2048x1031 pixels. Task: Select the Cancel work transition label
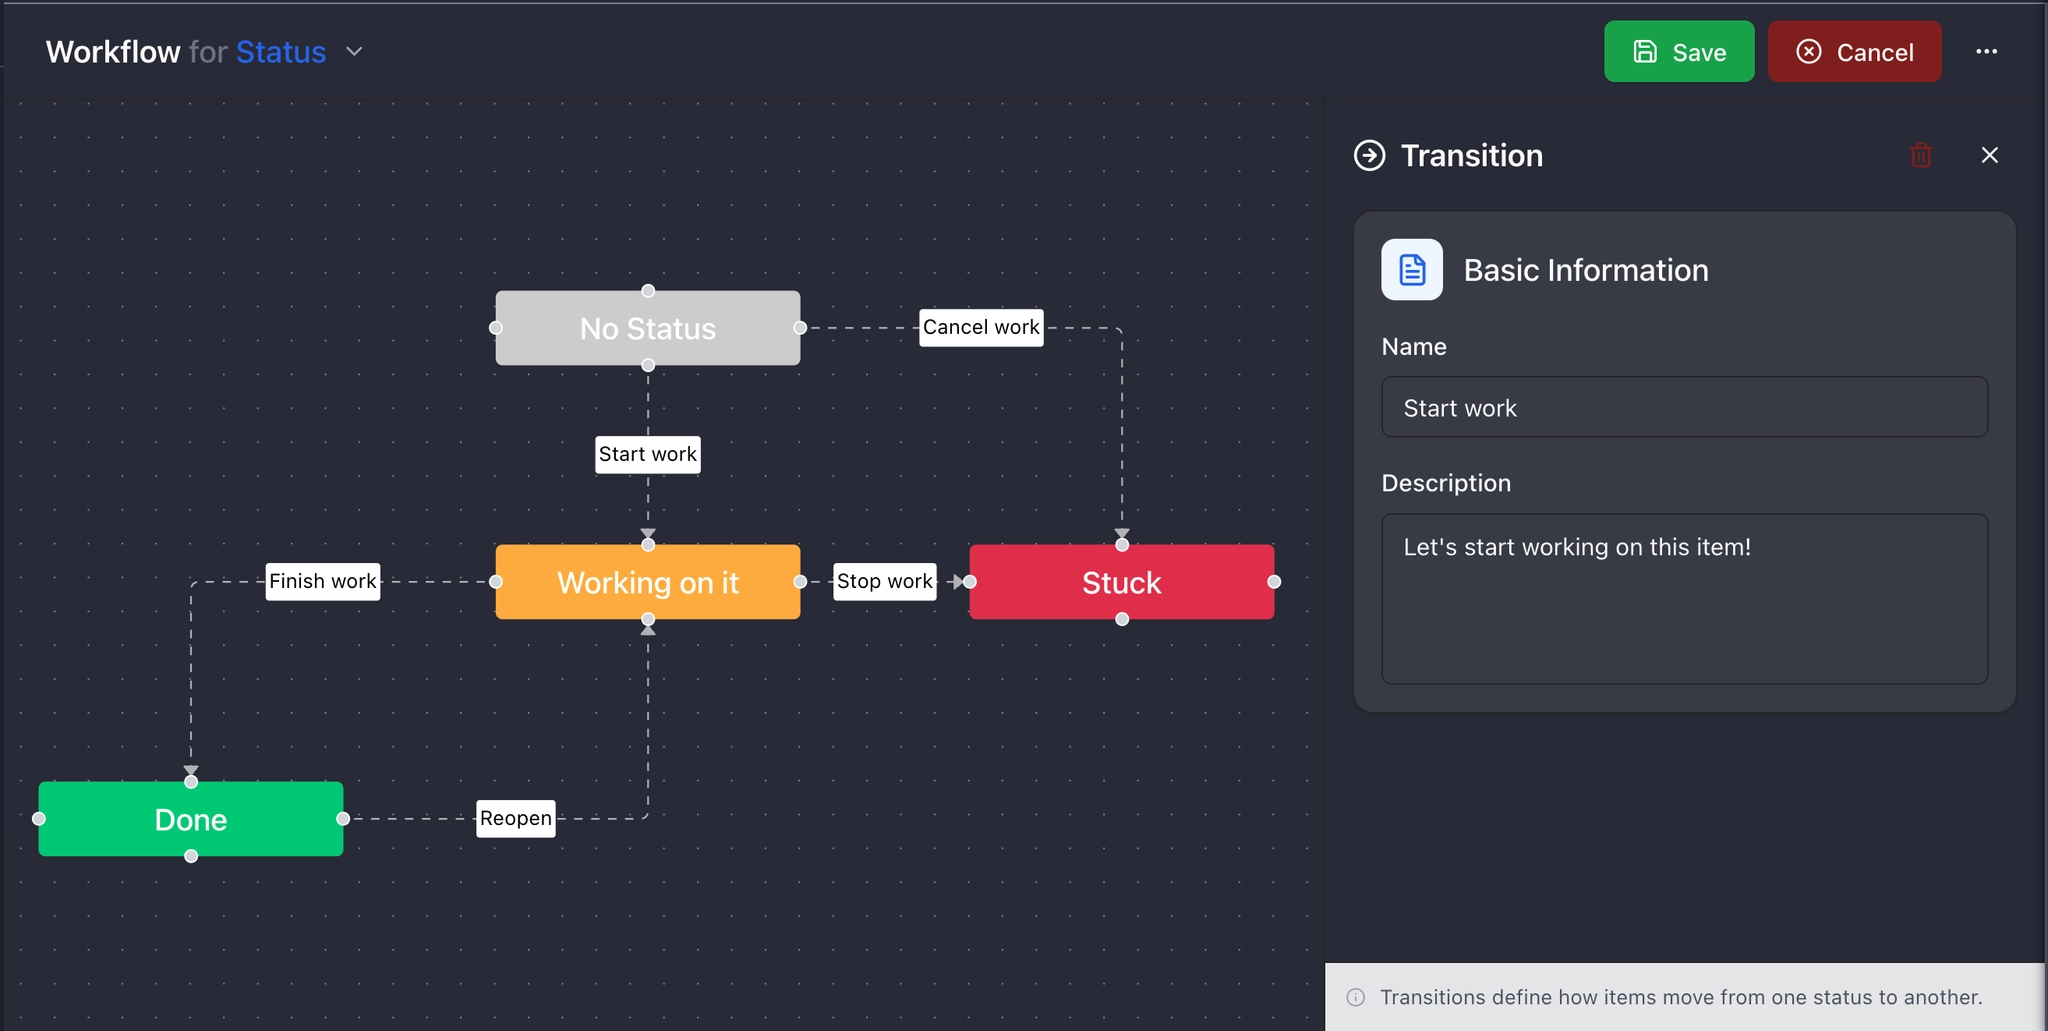(980, 328)
